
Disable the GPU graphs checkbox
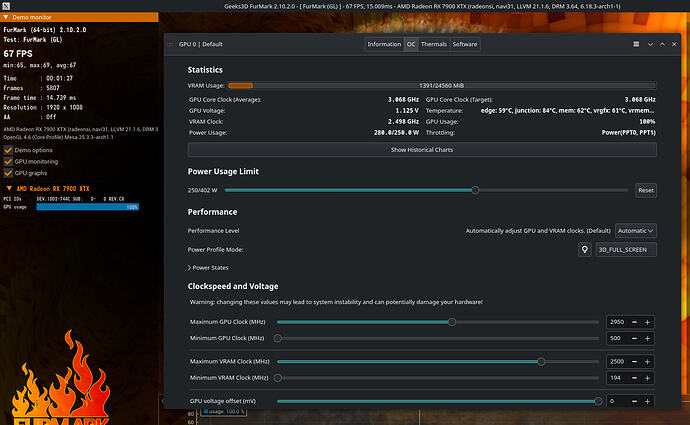click(x=8, y=172)
